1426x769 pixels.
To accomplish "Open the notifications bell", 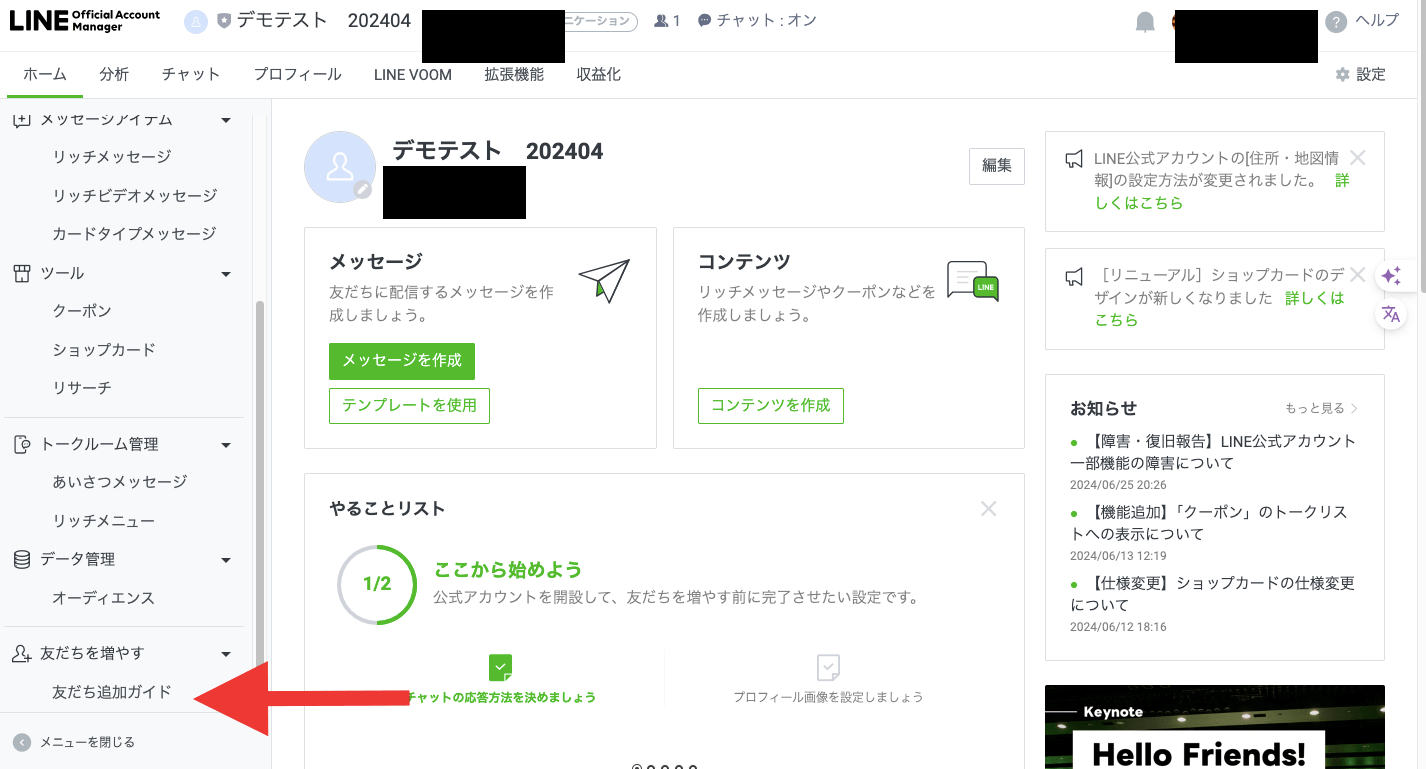I will [x=1145, y=22].
